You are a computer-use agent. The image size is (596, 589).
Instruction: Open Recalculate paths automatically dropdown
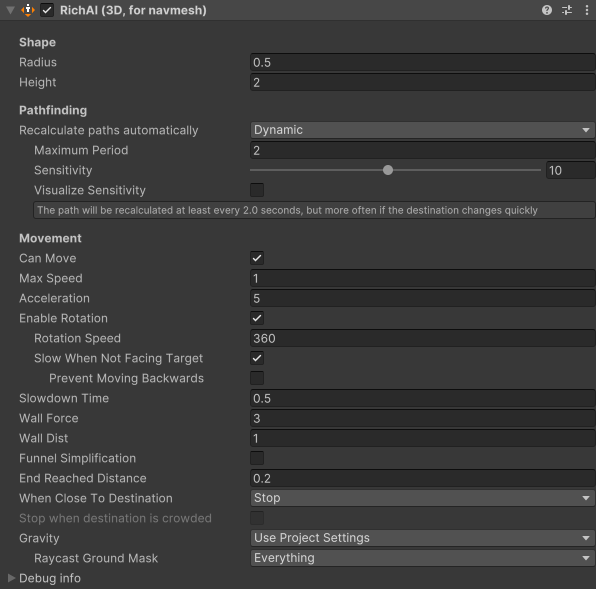point(422,130)
